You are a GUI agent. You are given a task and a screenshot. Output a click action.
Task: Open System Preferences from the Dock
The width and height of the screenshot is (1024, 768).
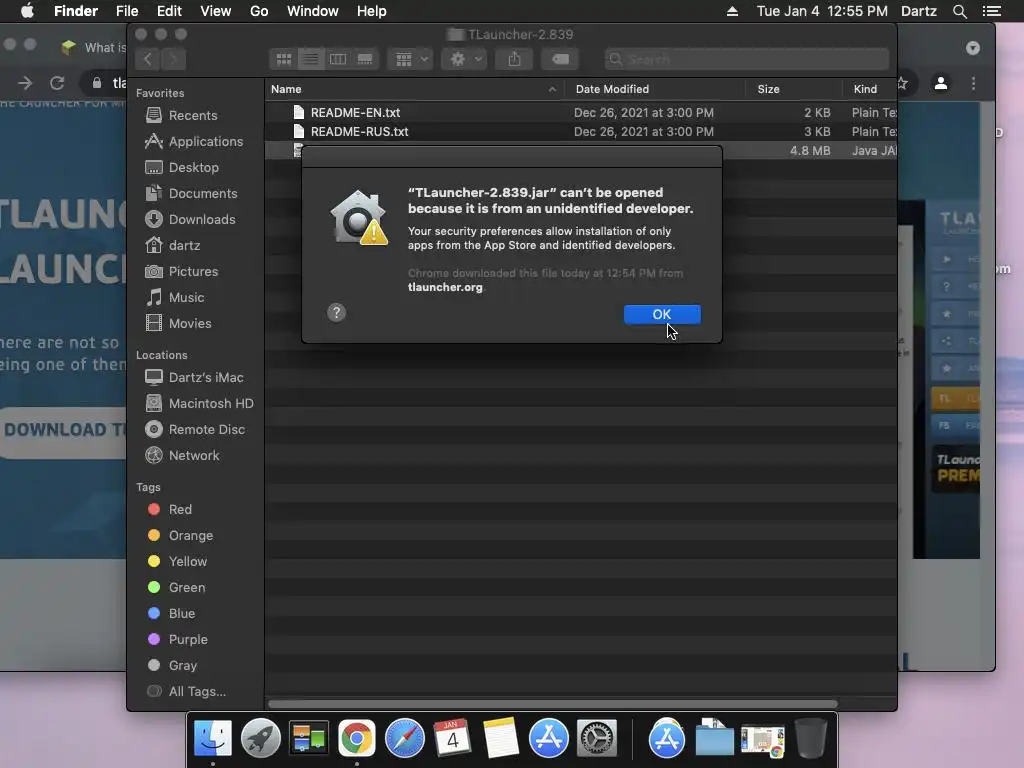coord(596,739)
